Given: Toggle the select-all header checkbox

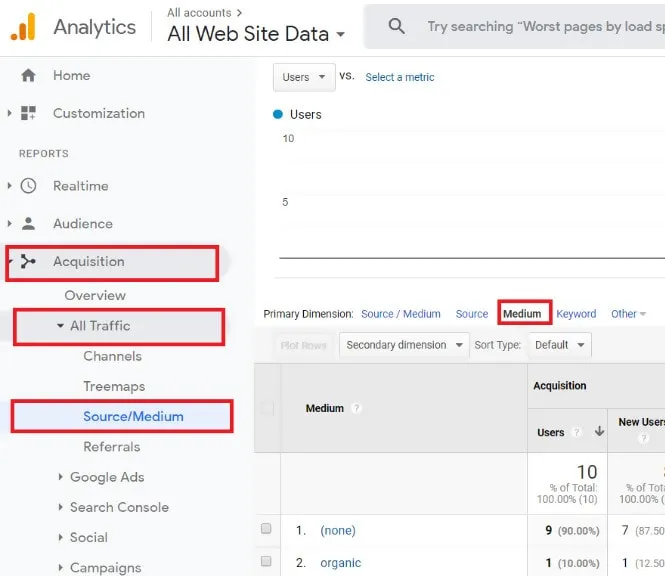Looking at the screenshot, I should click(x=267, y=408).
